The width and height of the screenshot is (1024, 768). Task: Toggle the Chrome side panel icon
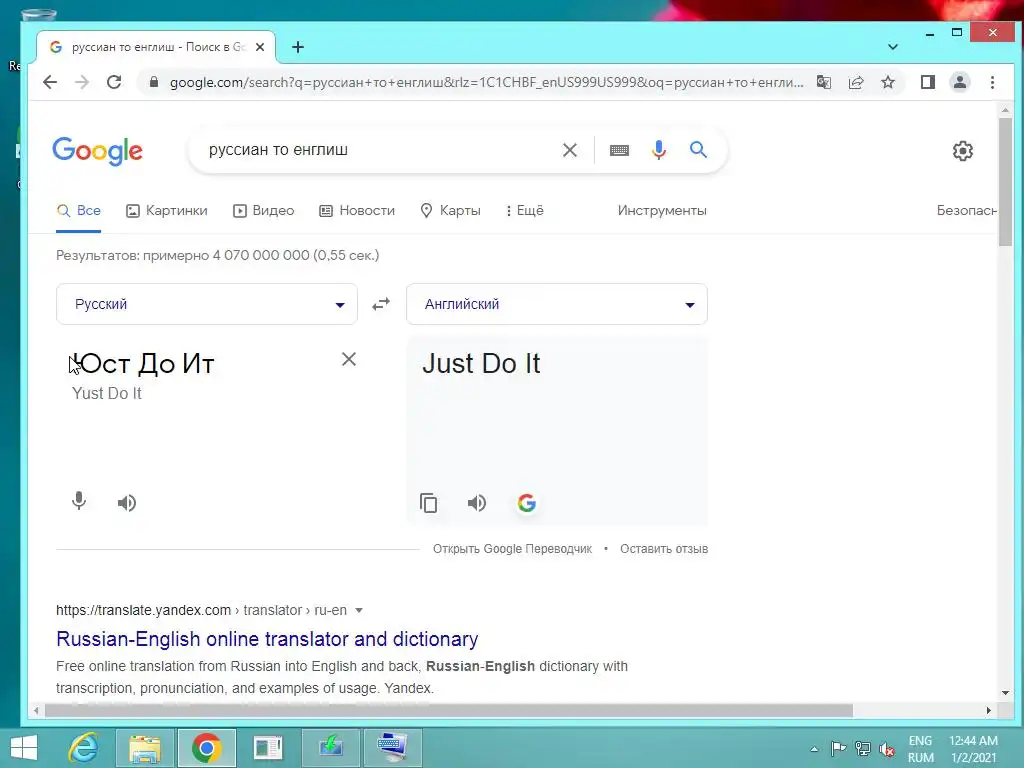[927, 82]
